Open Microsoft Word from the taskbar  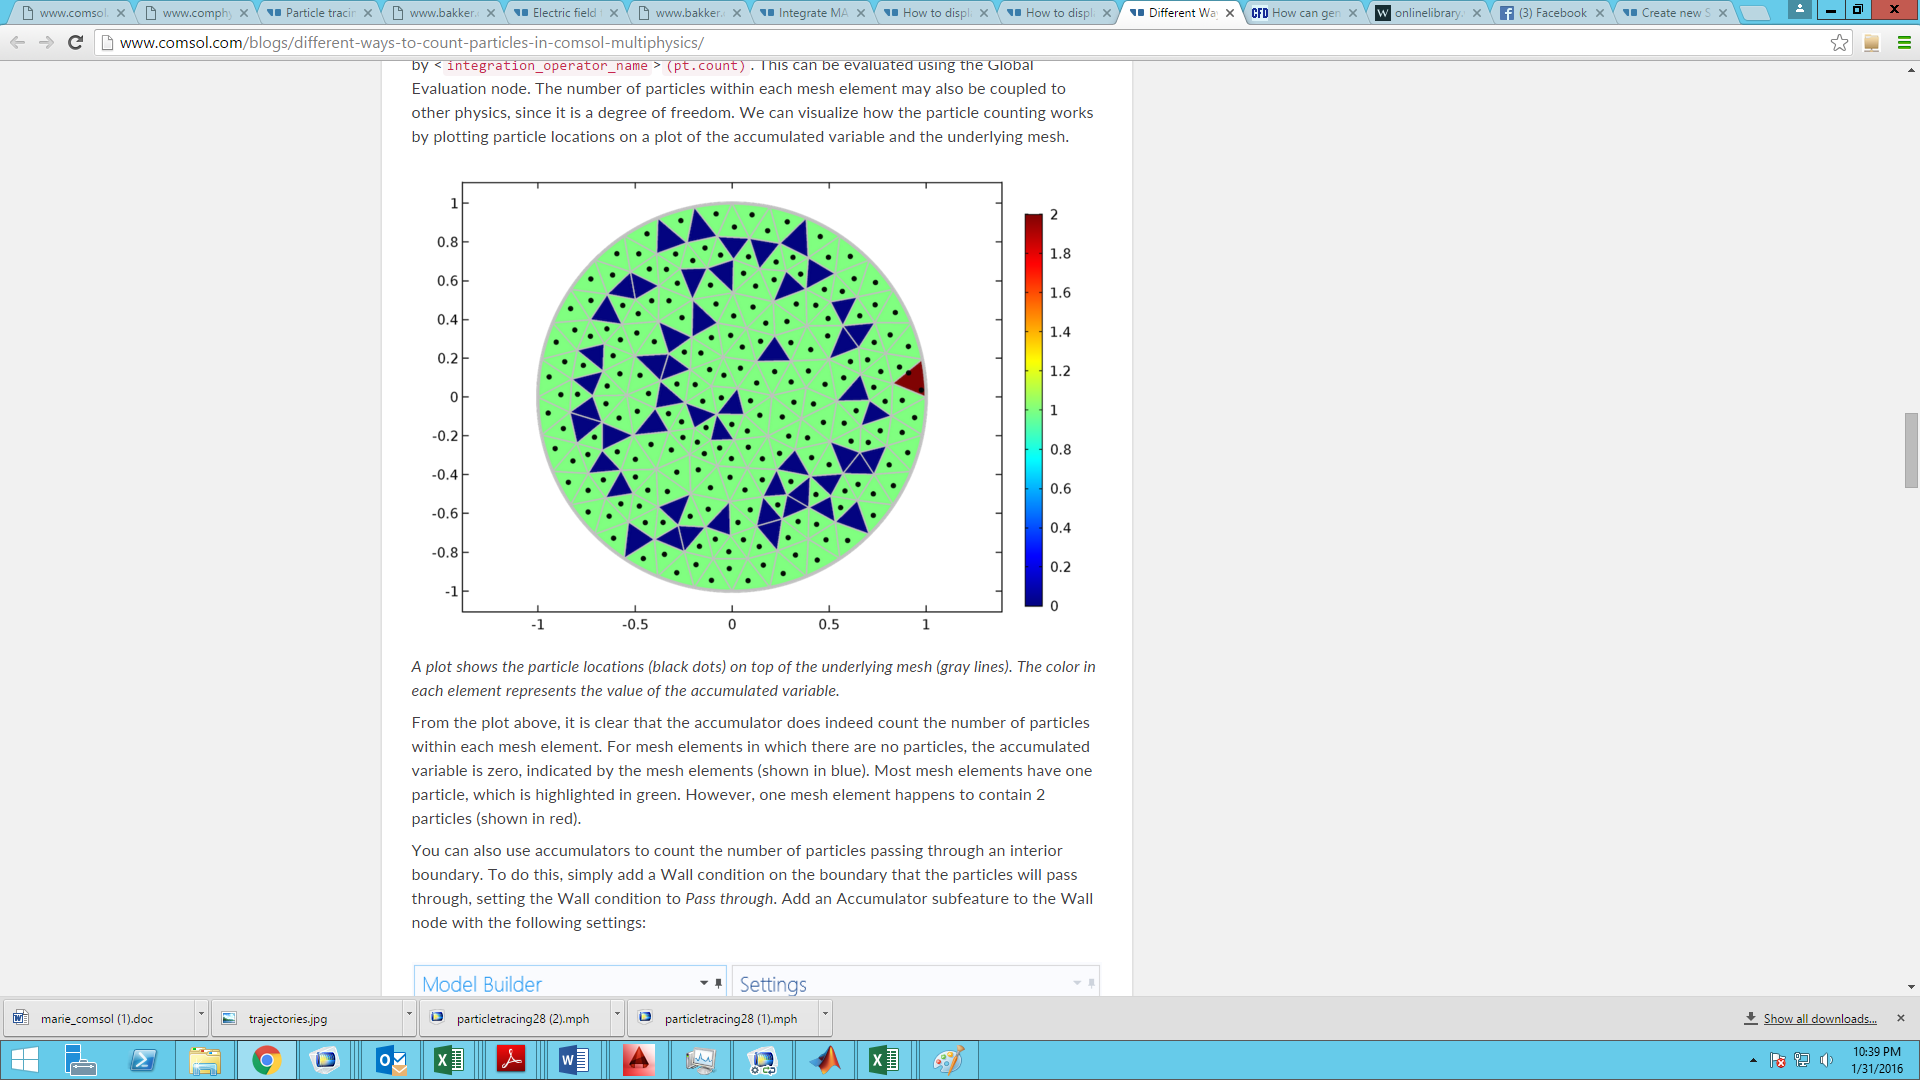574,1060
